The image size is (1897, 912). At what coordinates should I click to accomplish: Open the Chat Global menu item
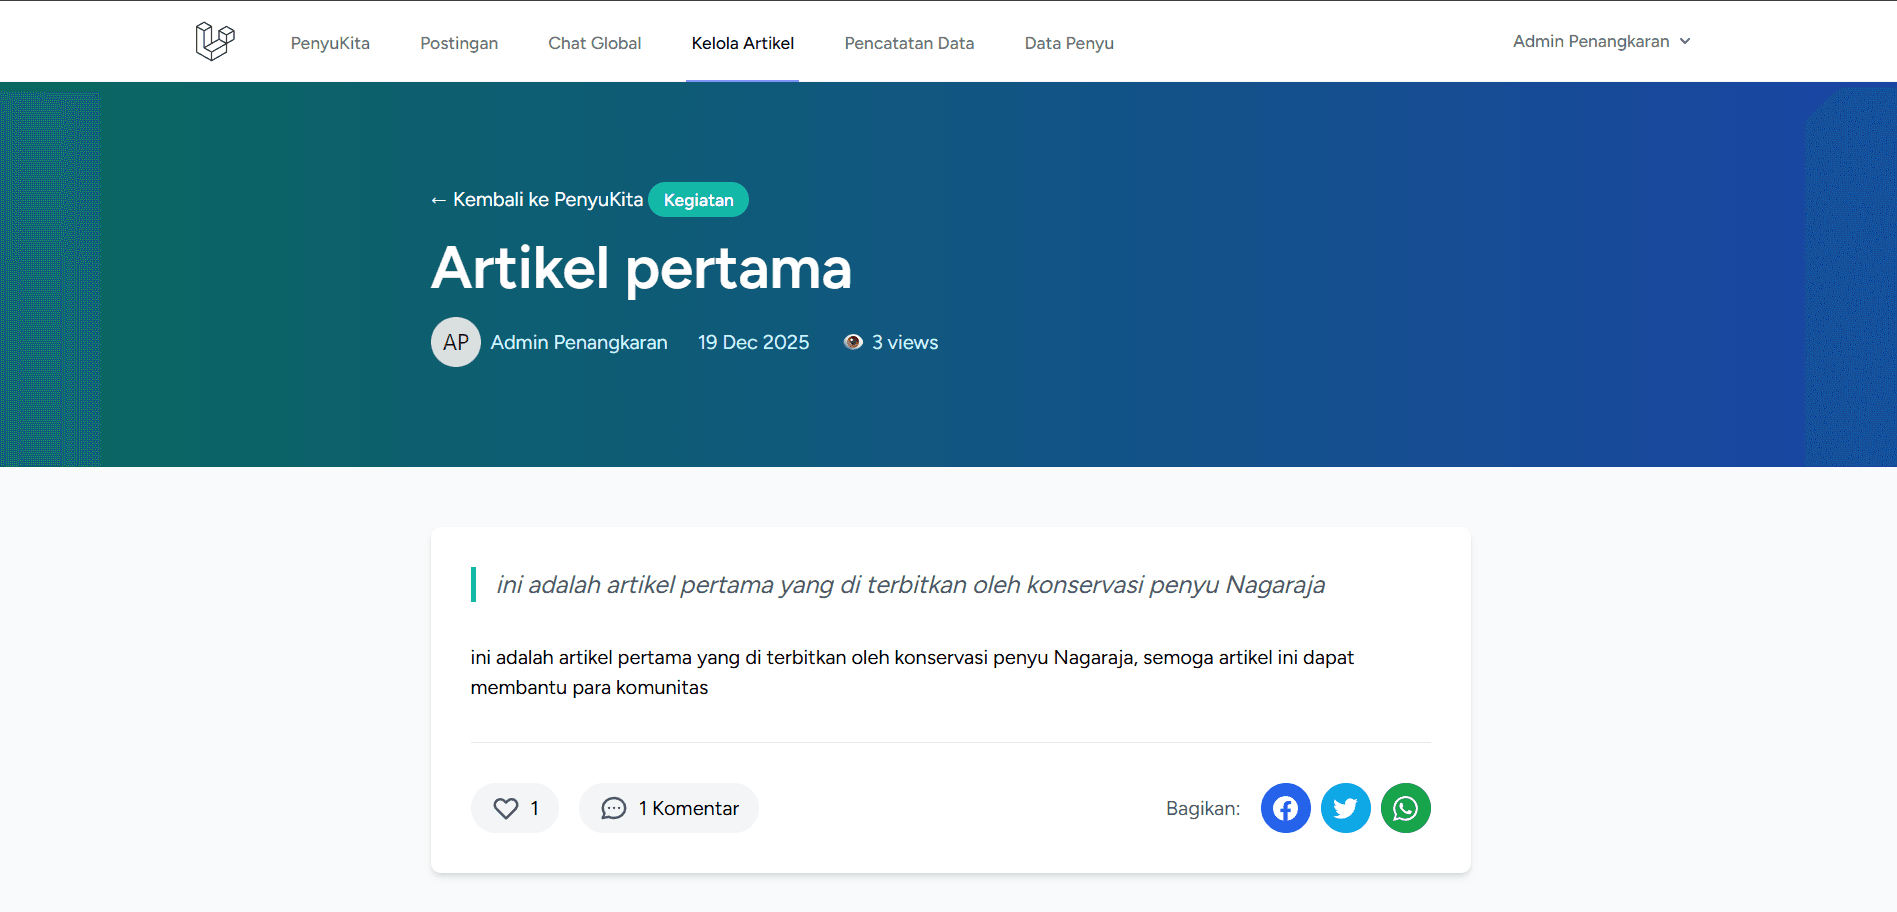[x=594, y=43]
